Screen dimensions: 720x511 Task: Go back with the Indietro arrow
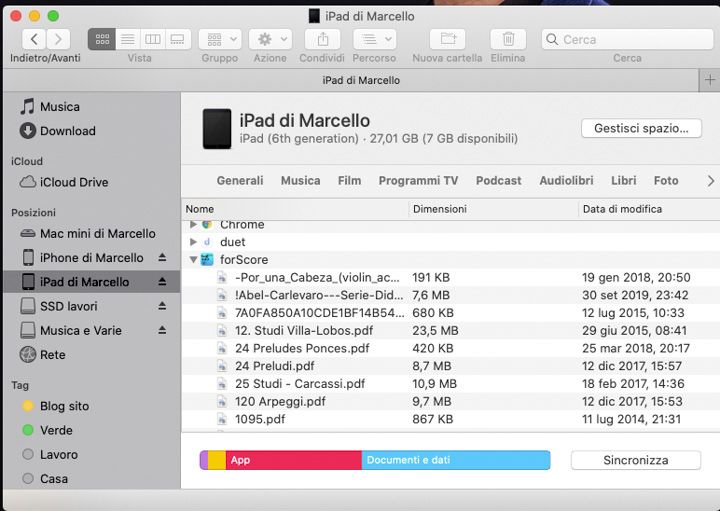(34, 39)
